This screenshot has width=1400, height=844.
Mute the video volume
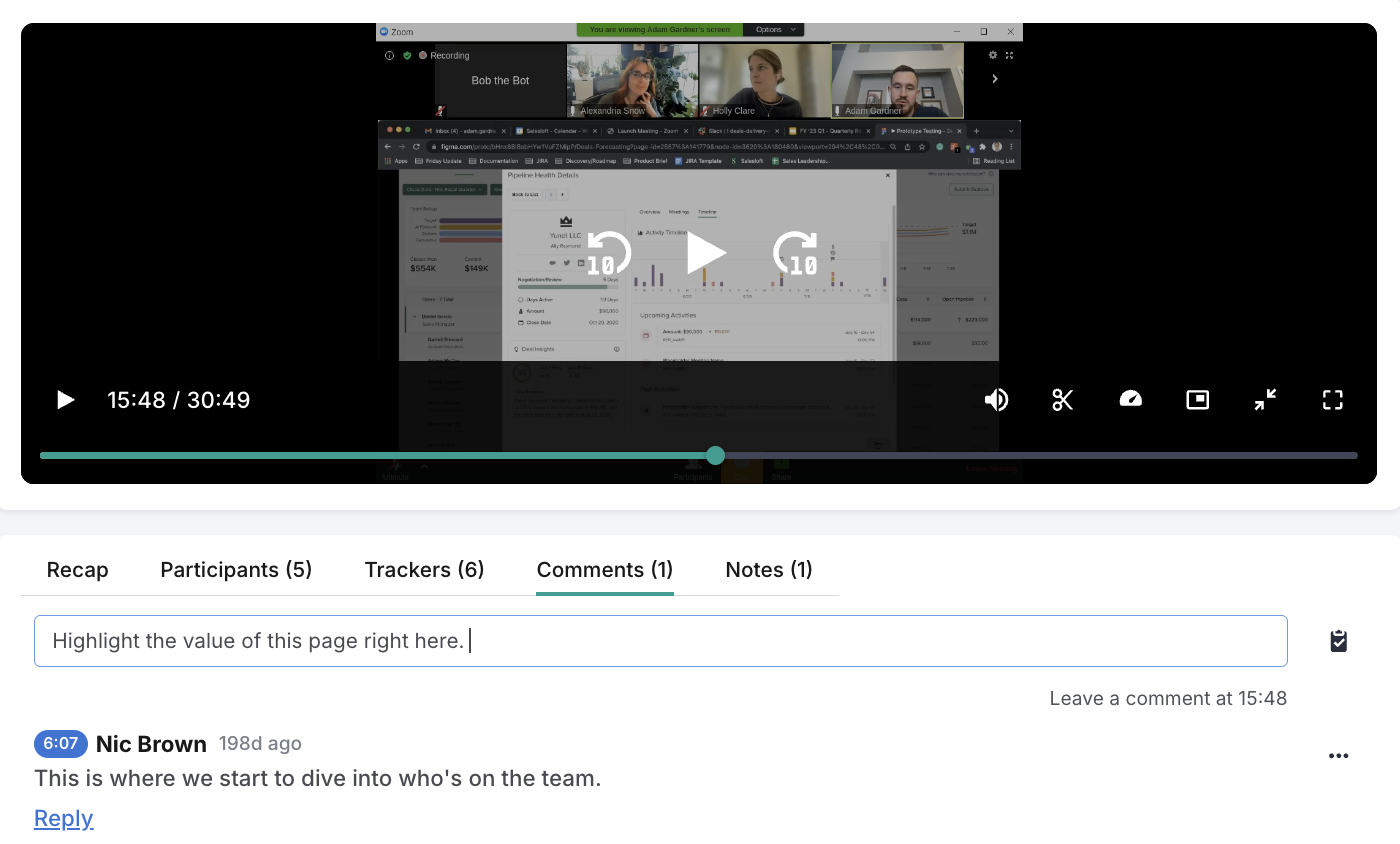[x=996, y=400]
